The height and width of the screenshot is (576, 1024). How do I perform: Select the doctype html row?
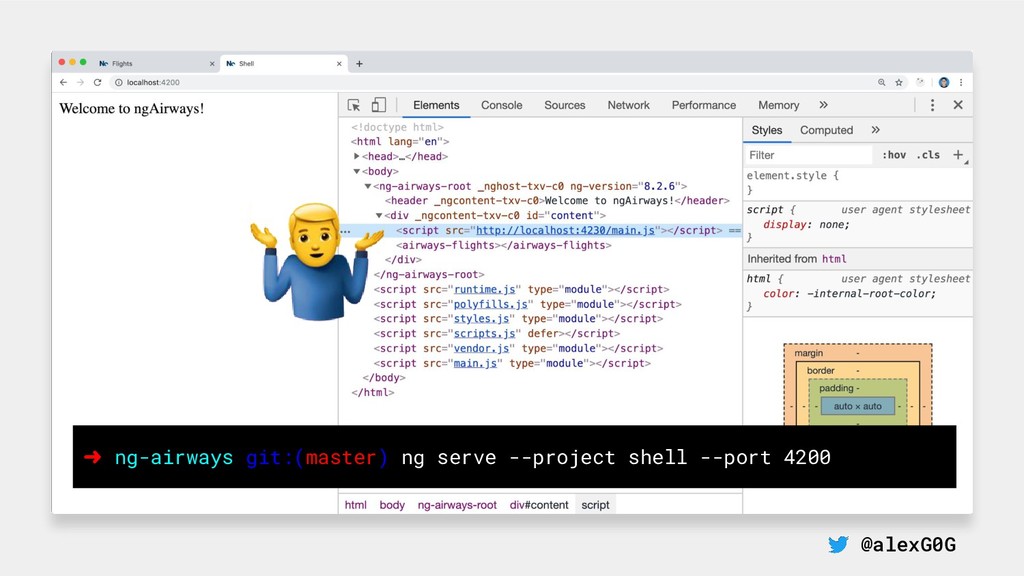pyautogui.click(x=397, y=127)
